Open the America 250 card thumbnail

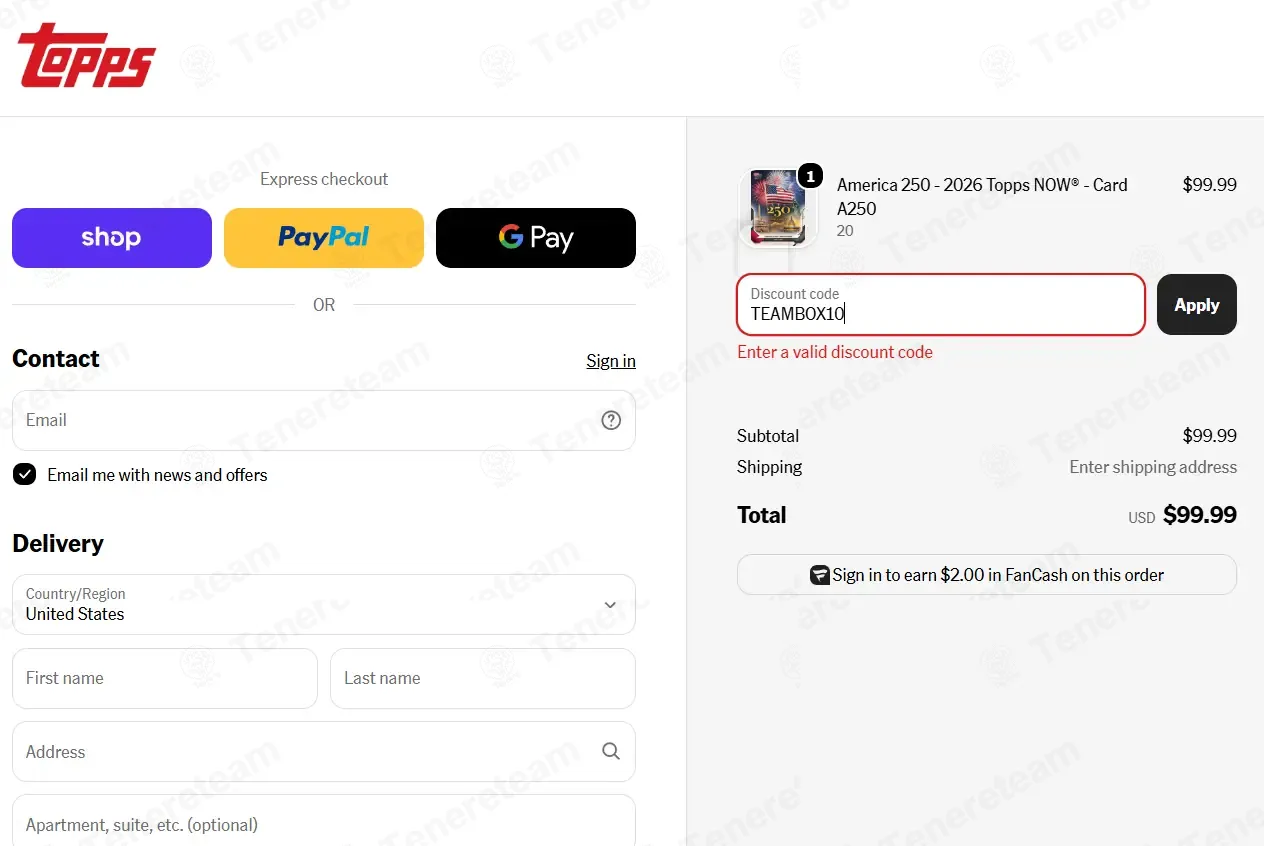pyautogui.click(x=777, y=208)
